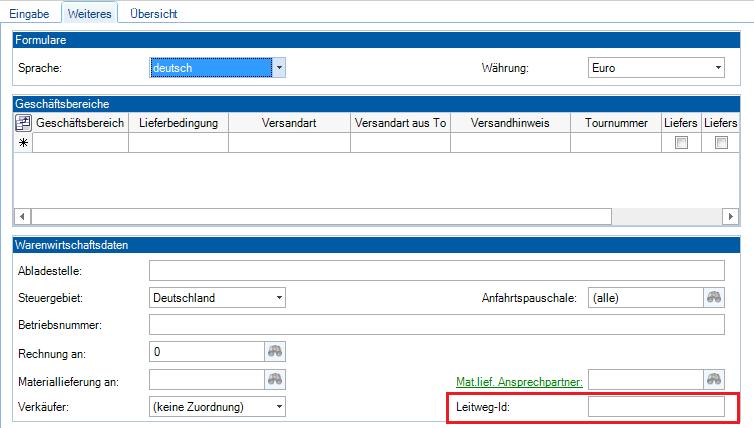Click grid selector icon in Geschäftsbereiche table
The height and width of the screenshot is (428, 754).
pyautogui.click(x=23, y=123)
